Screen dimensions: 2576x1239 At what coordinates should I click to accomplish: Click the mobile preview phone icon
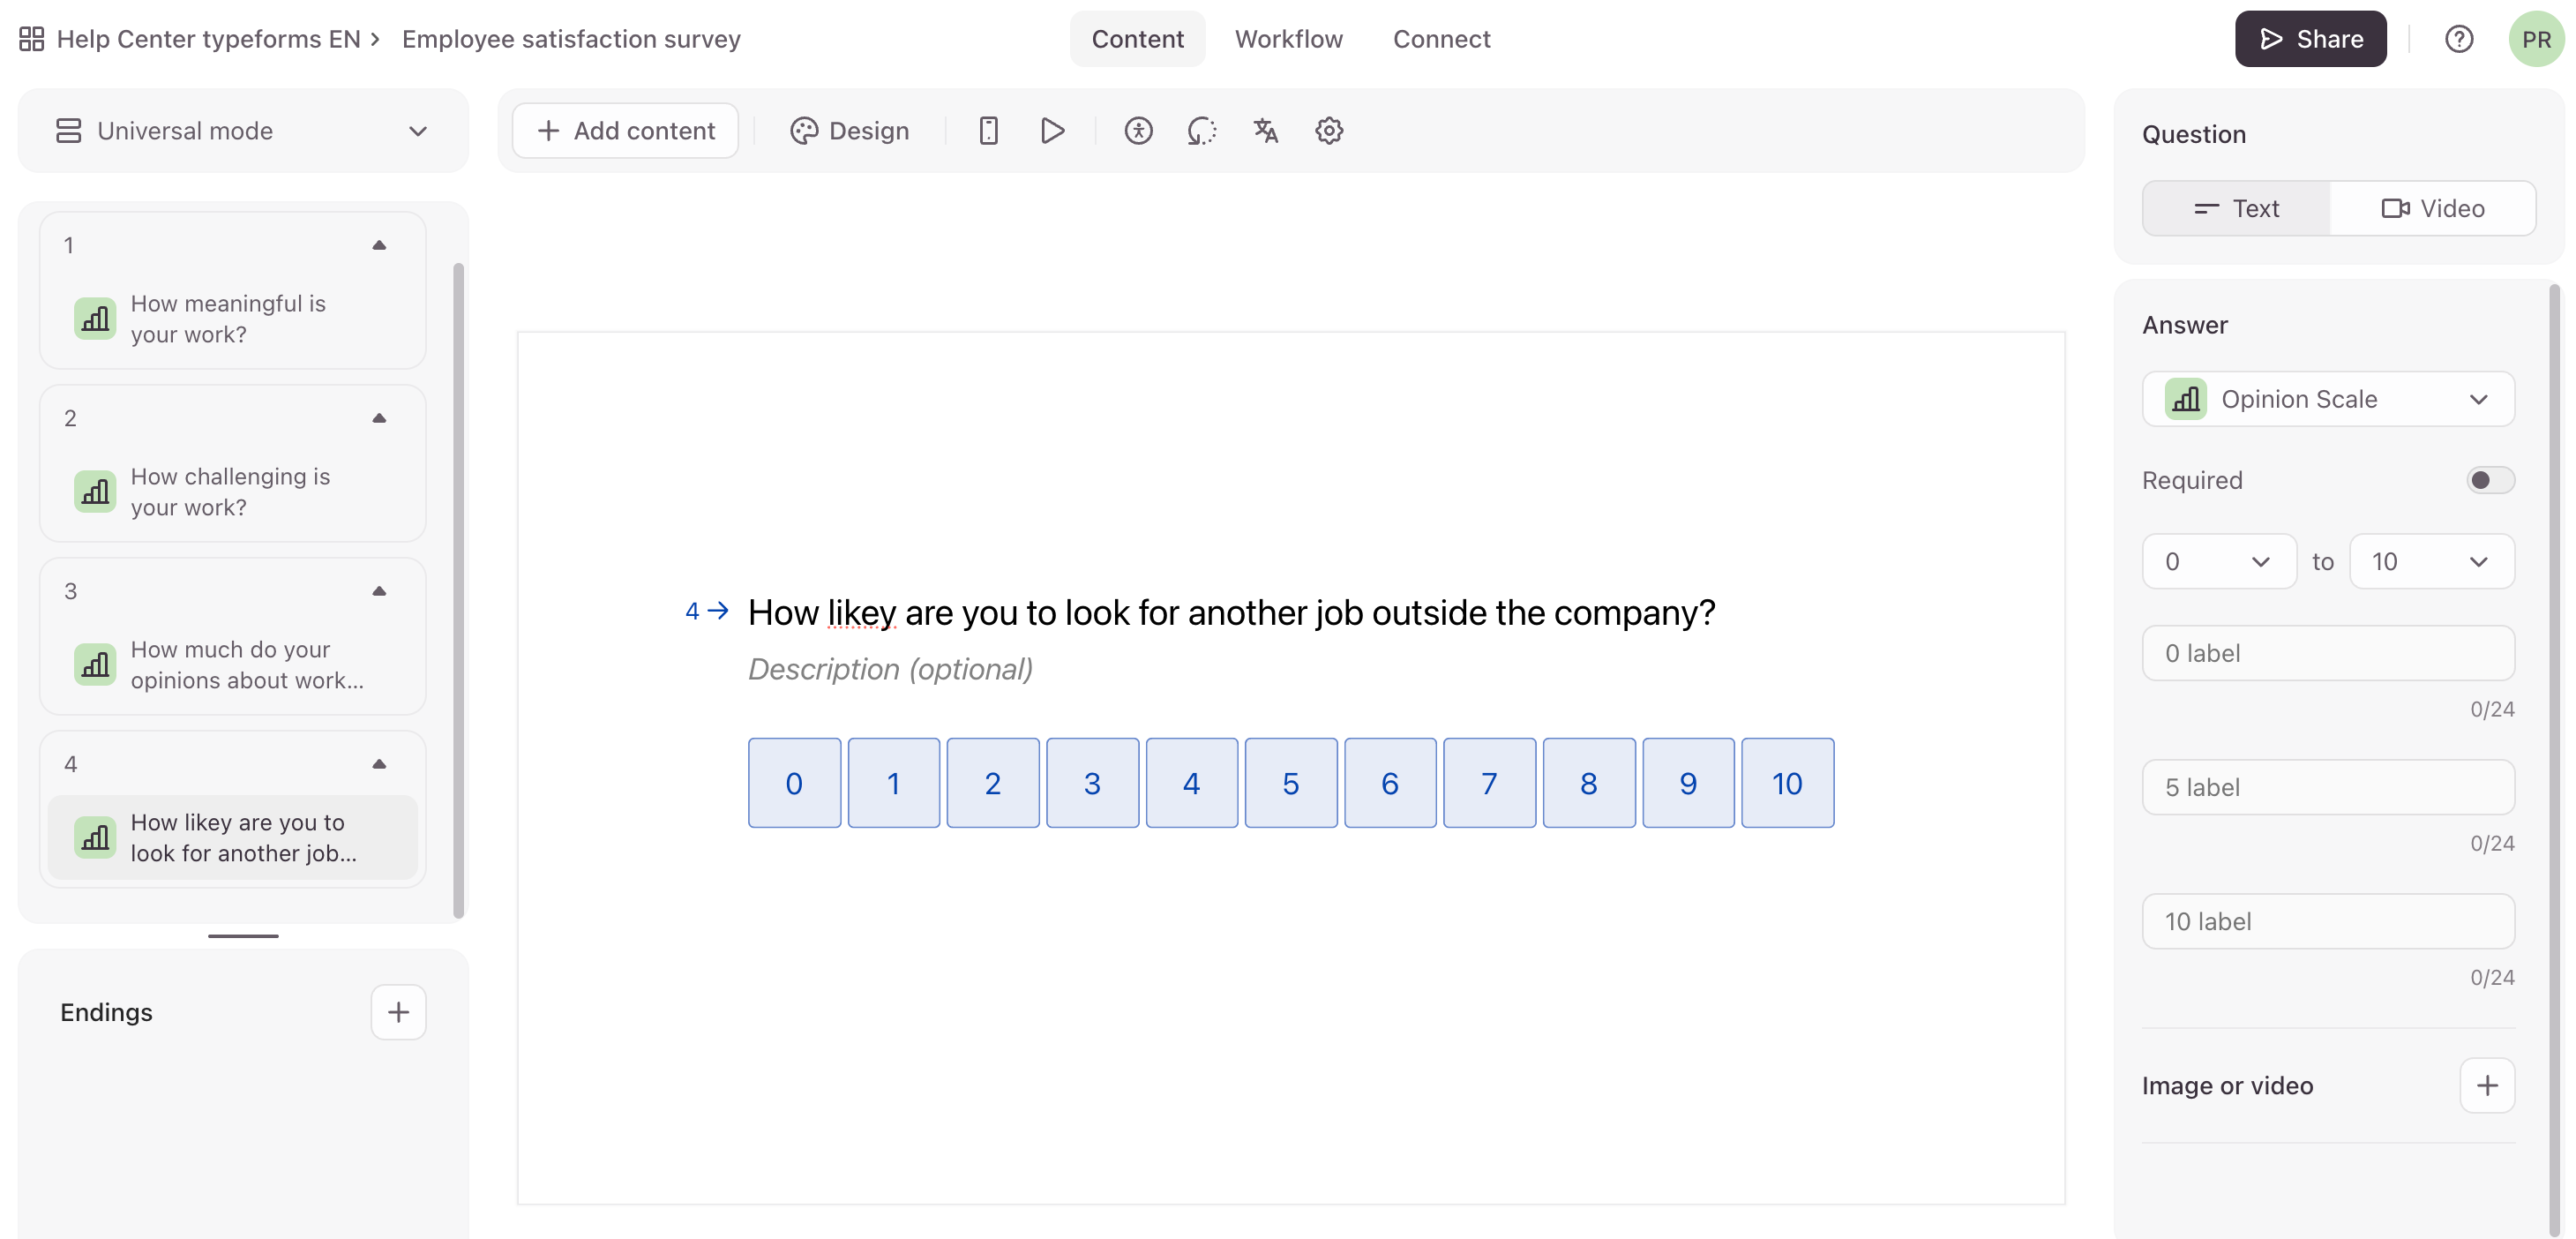click(x=988, y=131)
